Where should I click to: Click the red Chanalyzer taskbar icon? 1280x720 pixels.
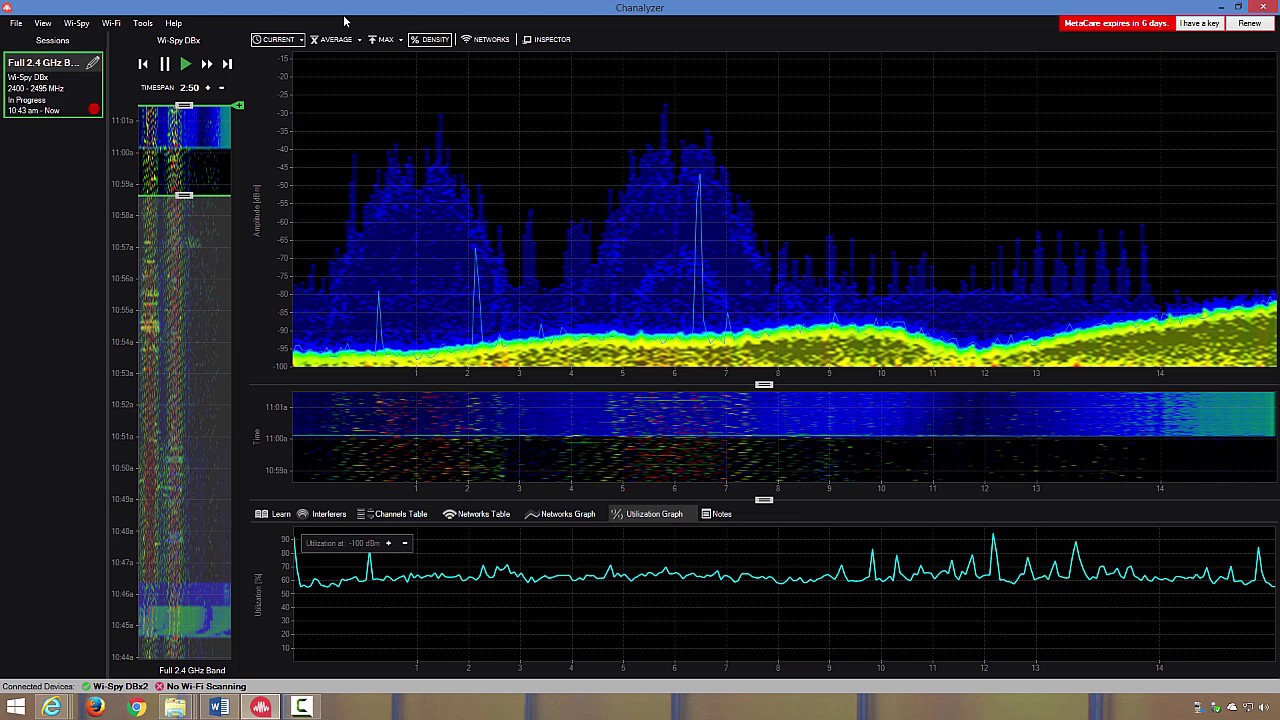click(261, 708)
